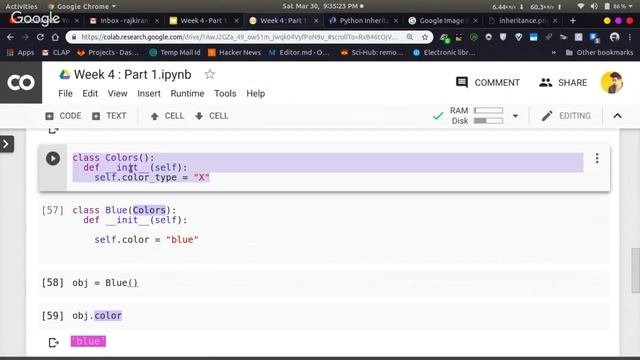Image resolution: width=640 pixels, height=360 pixels.
Task: Run the Colors class cell
Action: (53, 158)
